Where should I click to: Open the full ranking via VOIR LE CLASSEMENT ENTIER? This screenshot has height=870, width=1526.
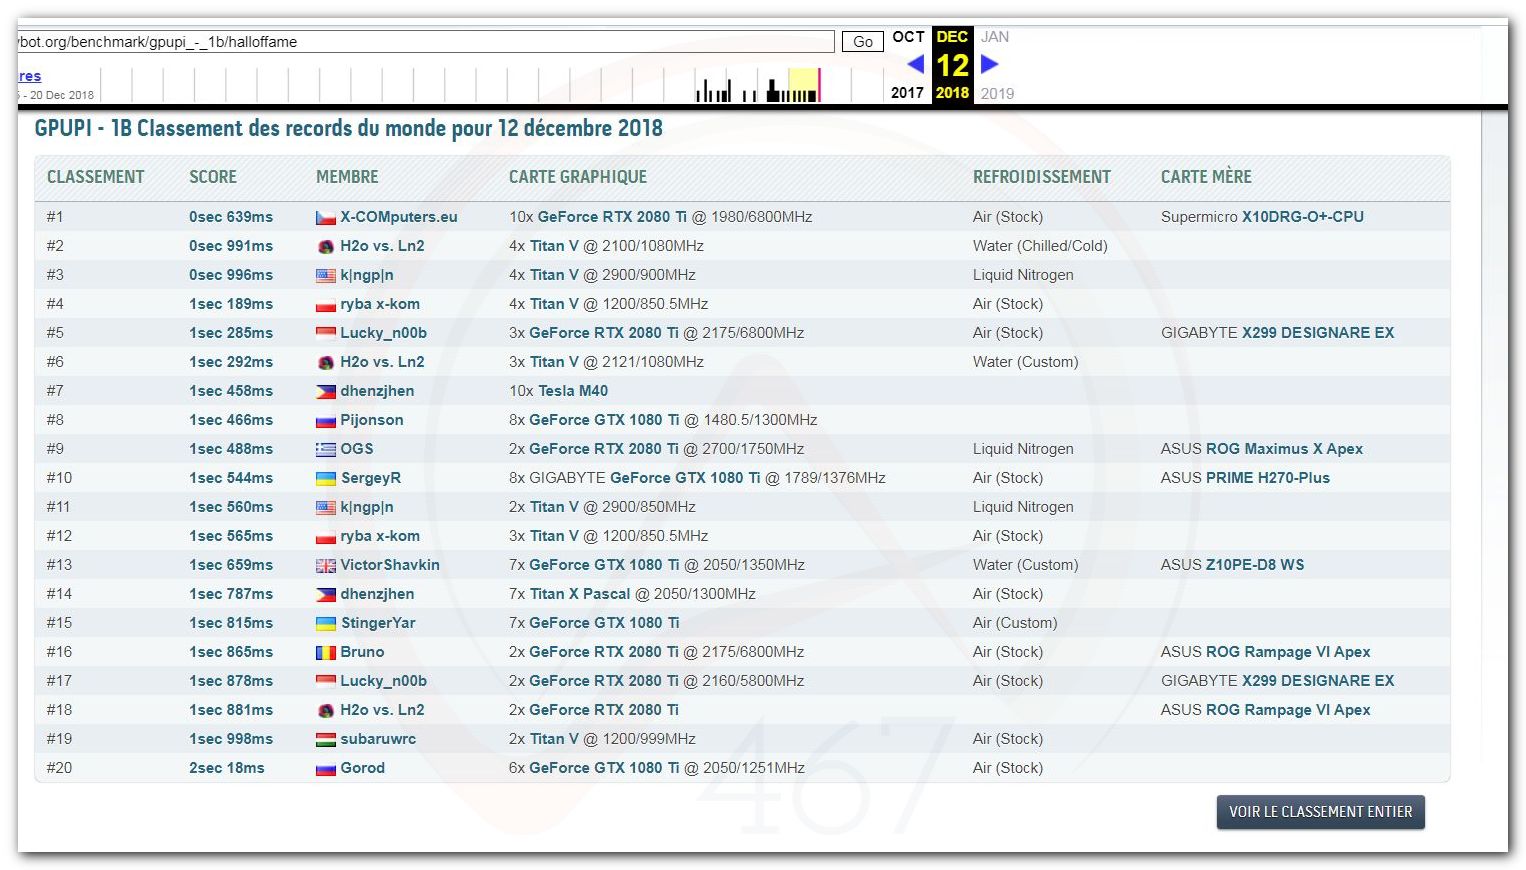tap(1320, 812)
